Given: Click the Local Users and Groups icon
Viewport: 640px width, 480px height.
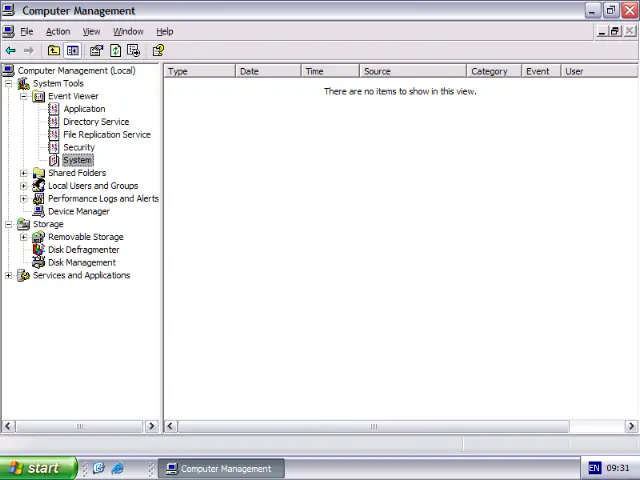Looking at the screenshot, I should (x=39, y=186).
